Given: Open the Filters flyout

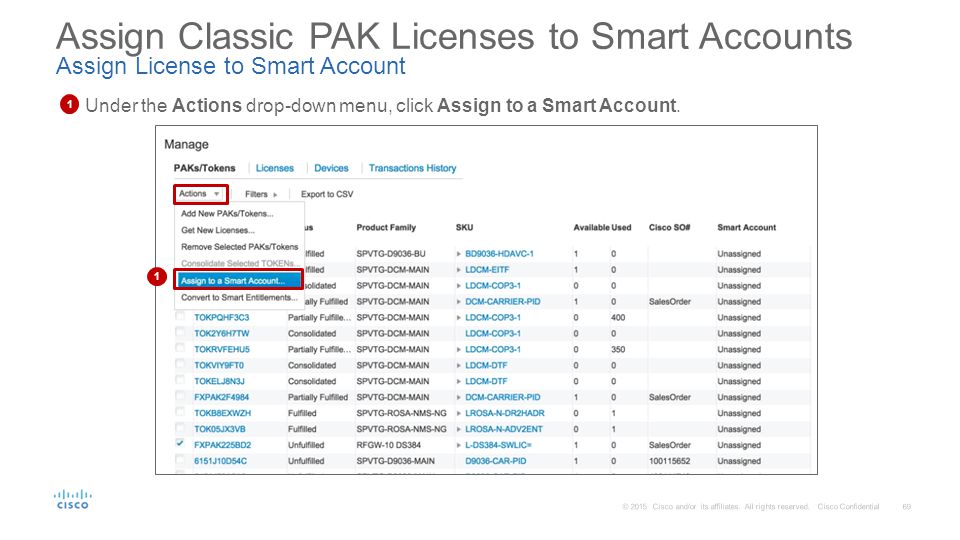Looking at the screenshot, I should (x=261, y=194).
